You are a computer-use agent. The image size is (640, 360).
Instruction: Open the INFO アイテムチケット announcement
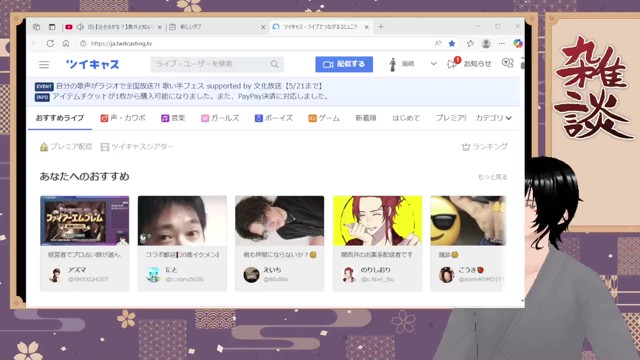click(x=182, y=96)
